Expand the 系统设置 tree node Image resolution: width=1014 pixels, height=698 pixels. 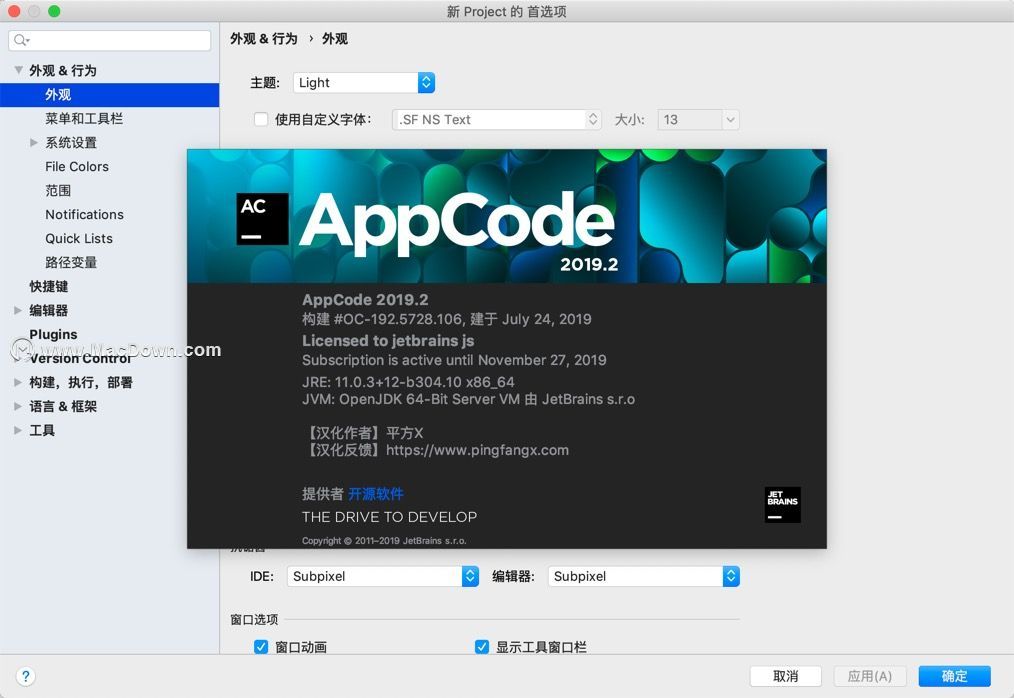click(x=34, y=142)
